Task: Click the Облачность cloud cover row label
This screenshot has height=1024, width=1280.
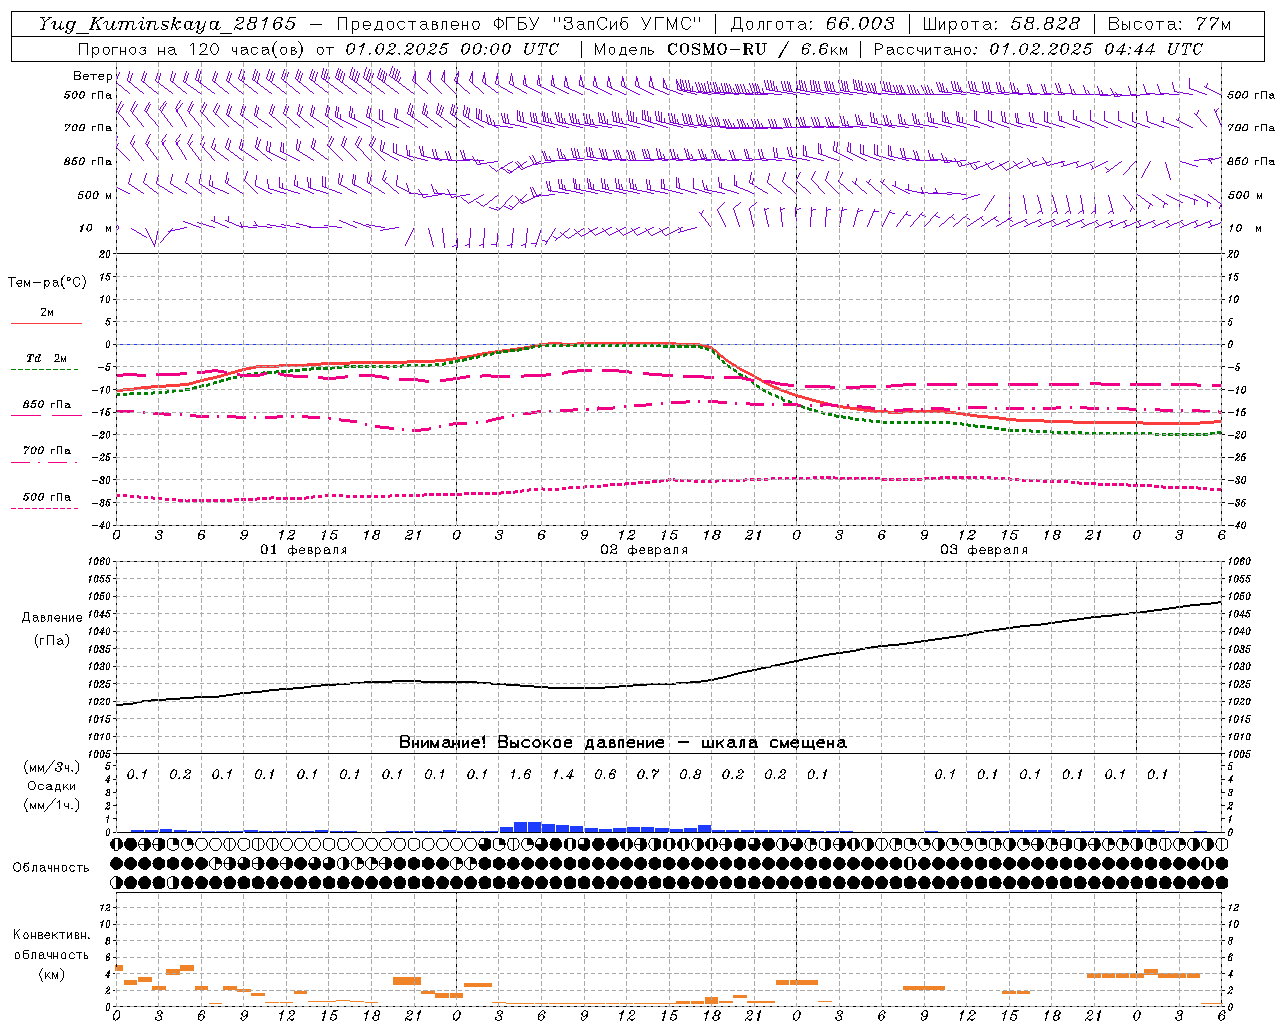Action: click(x=51, y=868)
